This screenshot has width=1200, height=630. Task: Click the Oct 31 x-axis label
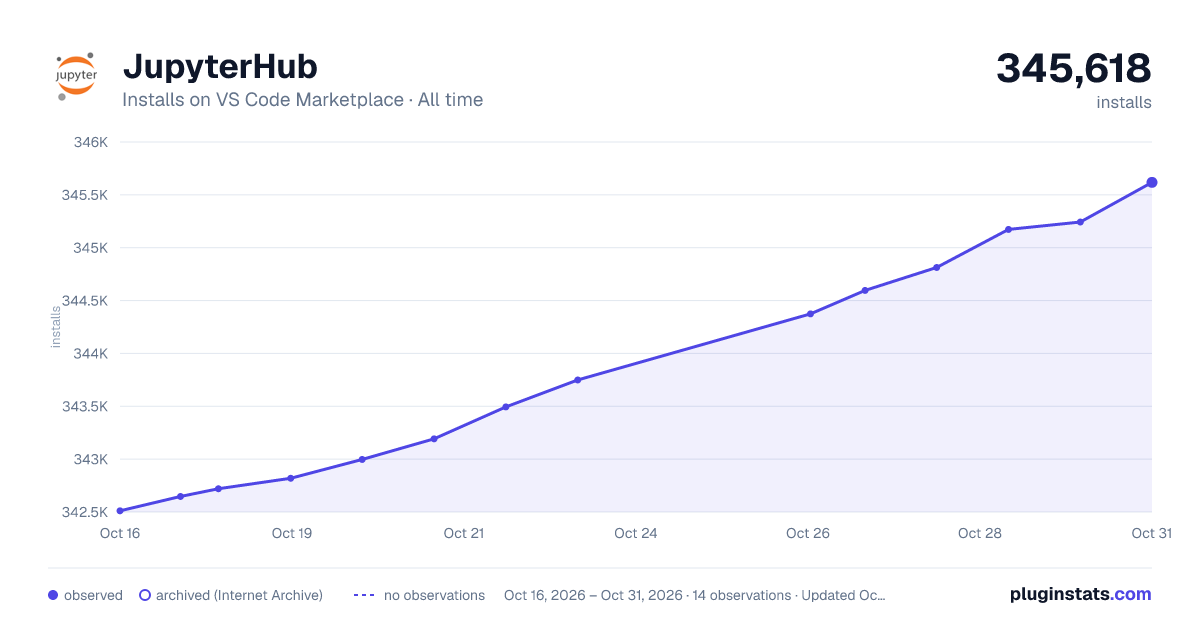click(x=1152, y=533)
